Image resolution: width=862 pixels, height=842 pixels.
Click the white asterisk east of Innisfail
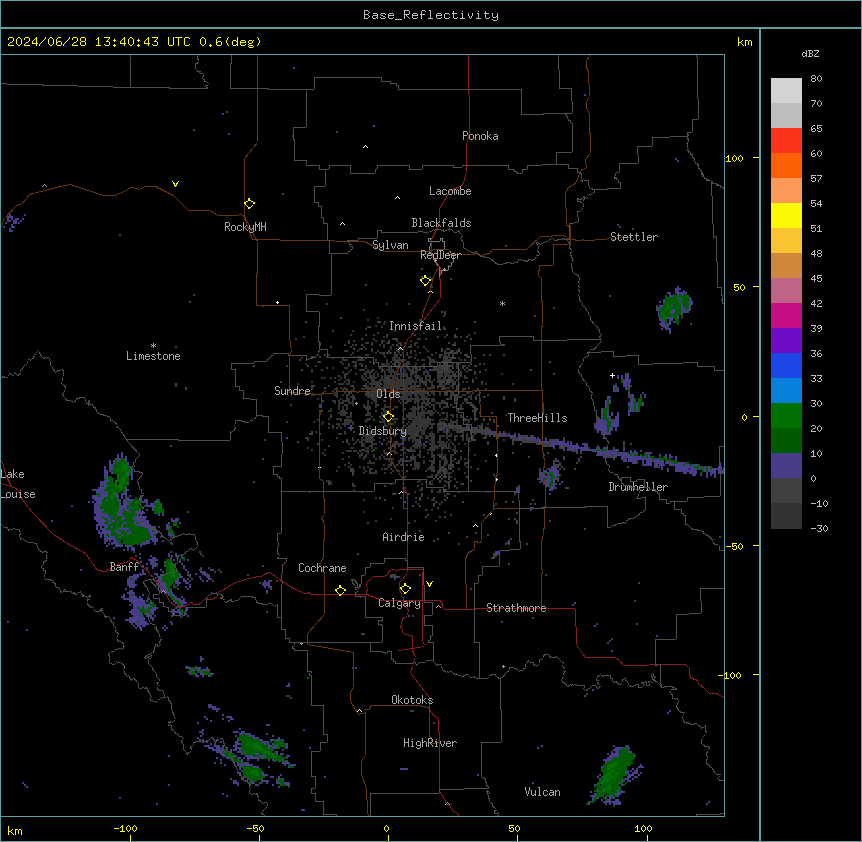click(x=502, y=304)
